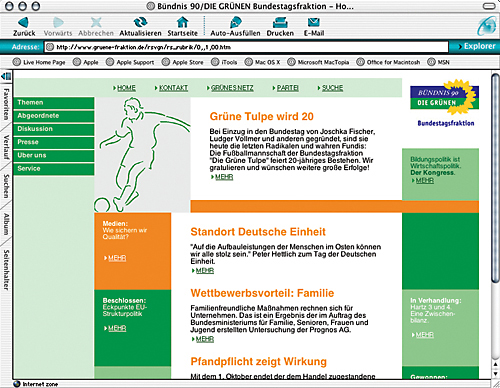Screen dimensions: 500x388
Task: Expand the Seitenhalter side panel
Action: (x=6, y=269)
